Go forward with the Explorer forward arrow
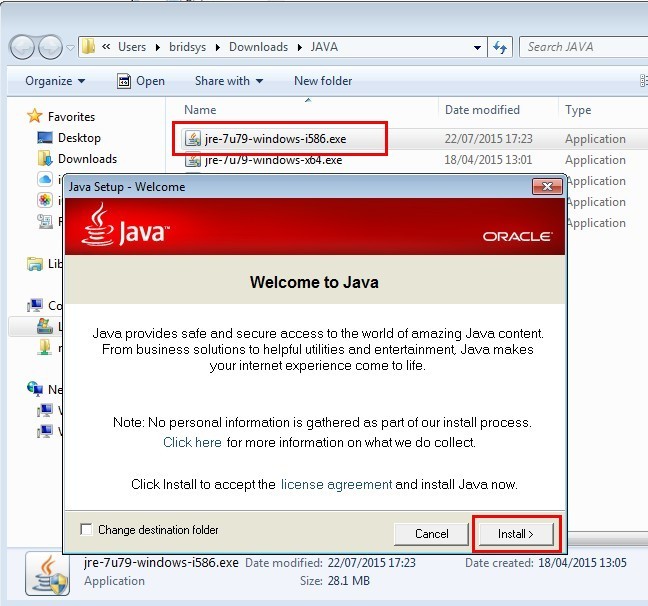 (x=50, y=47)
